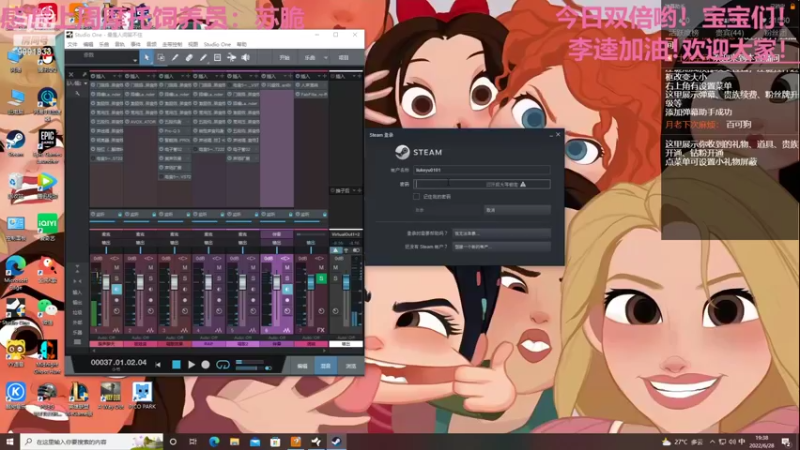Expand main channel post-section dropdown
This screenshot has width=800, height=450.
coord(354,190)
